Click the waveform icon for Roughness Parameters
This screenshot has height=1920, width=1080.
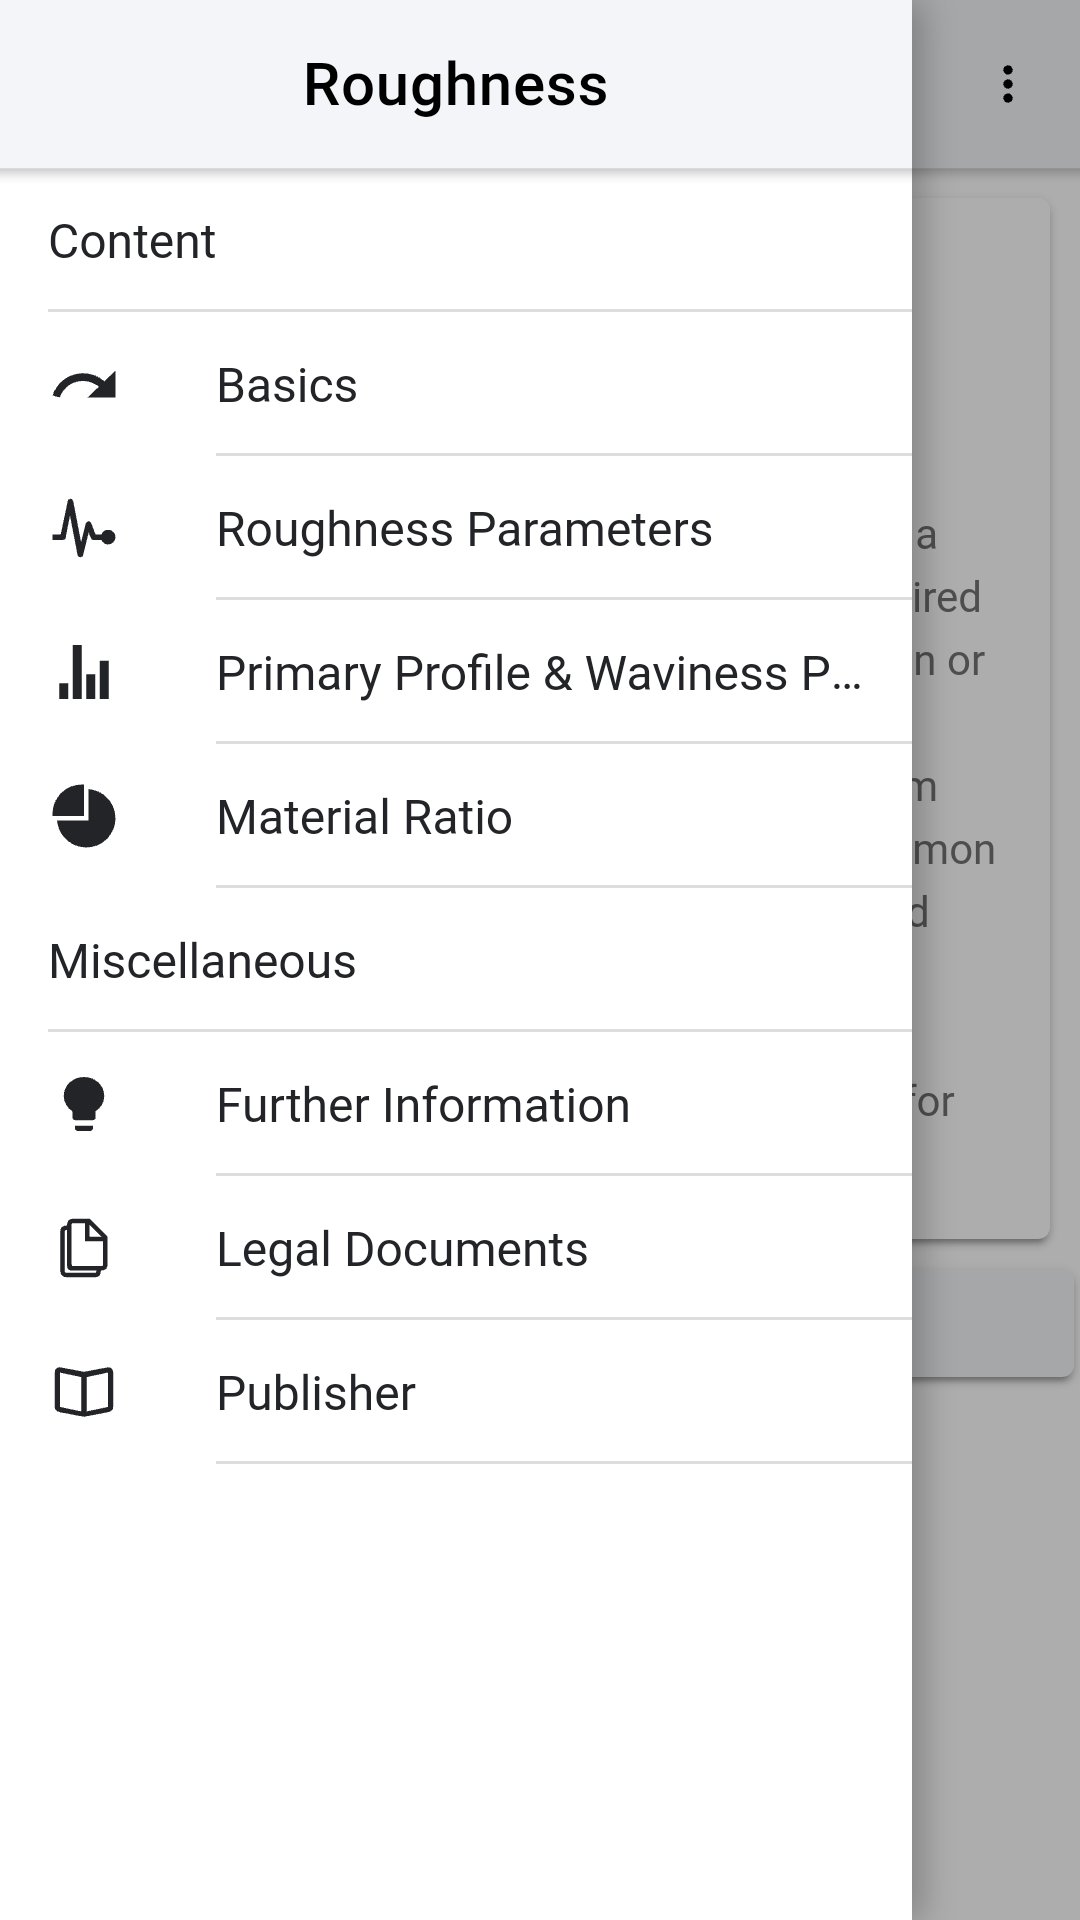84,530
